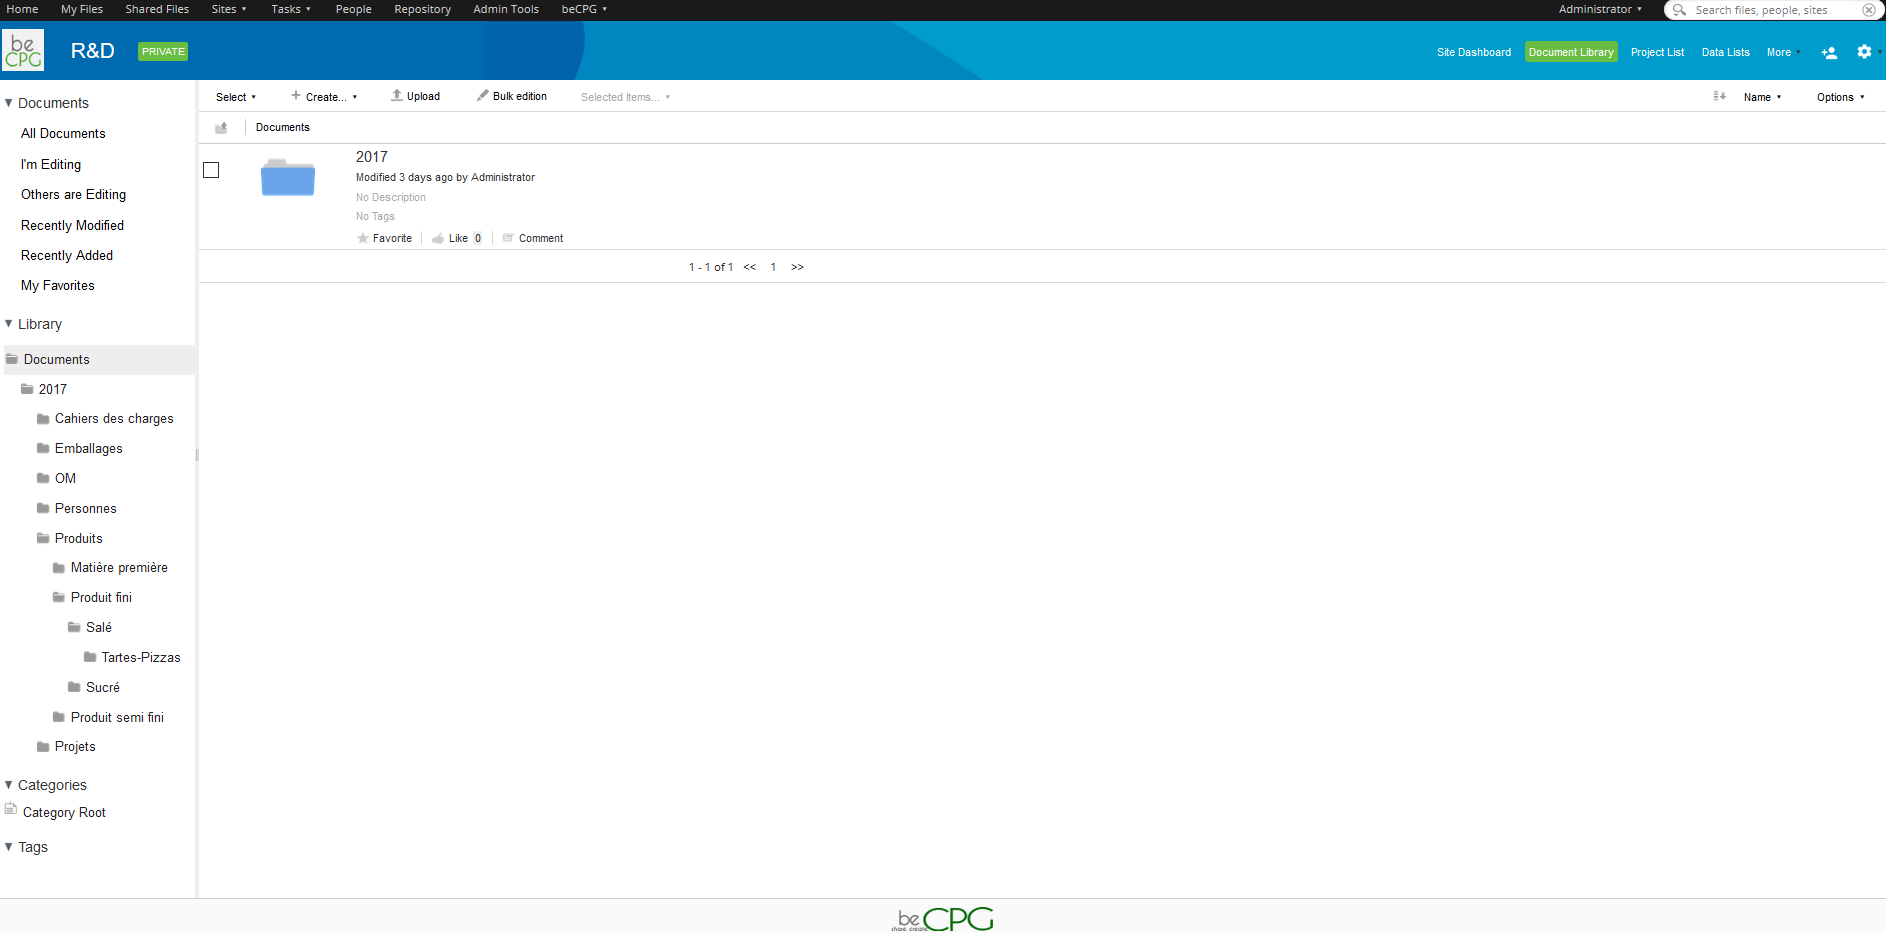Open Admin Tools
Screen dimensions: 1886x933
(506, 9)
